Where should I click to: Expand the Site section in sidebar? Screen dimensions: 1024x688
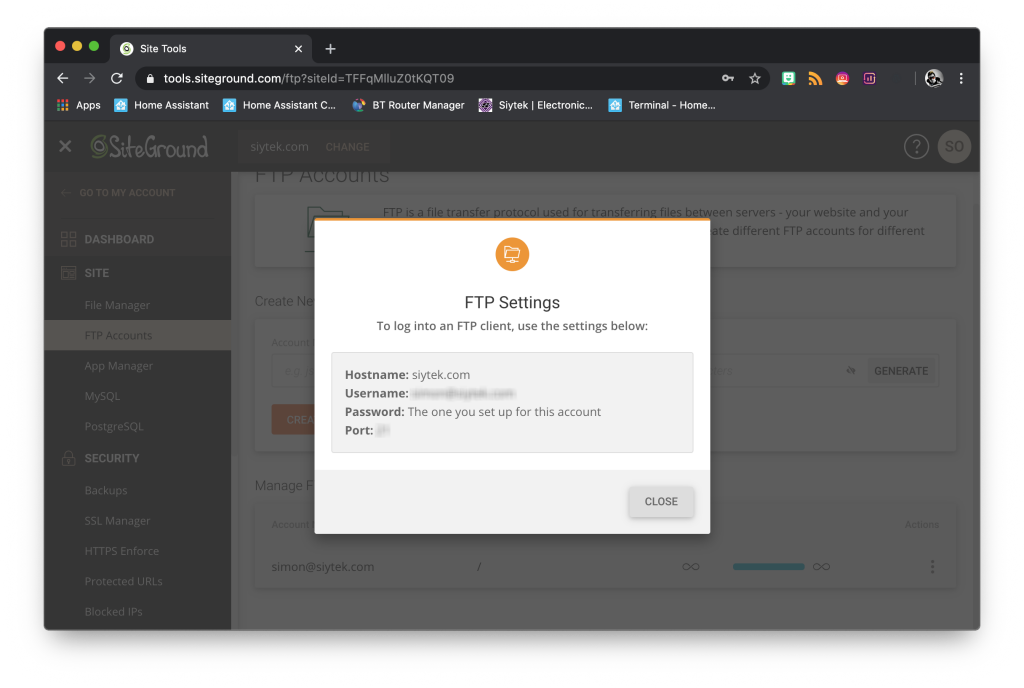(x=97, y=273)
